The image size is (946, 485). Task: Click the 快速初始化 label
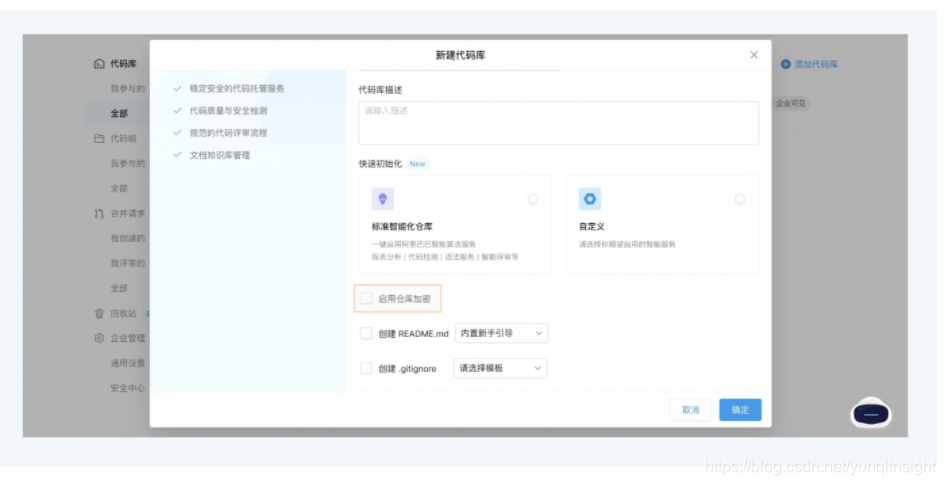380,163
